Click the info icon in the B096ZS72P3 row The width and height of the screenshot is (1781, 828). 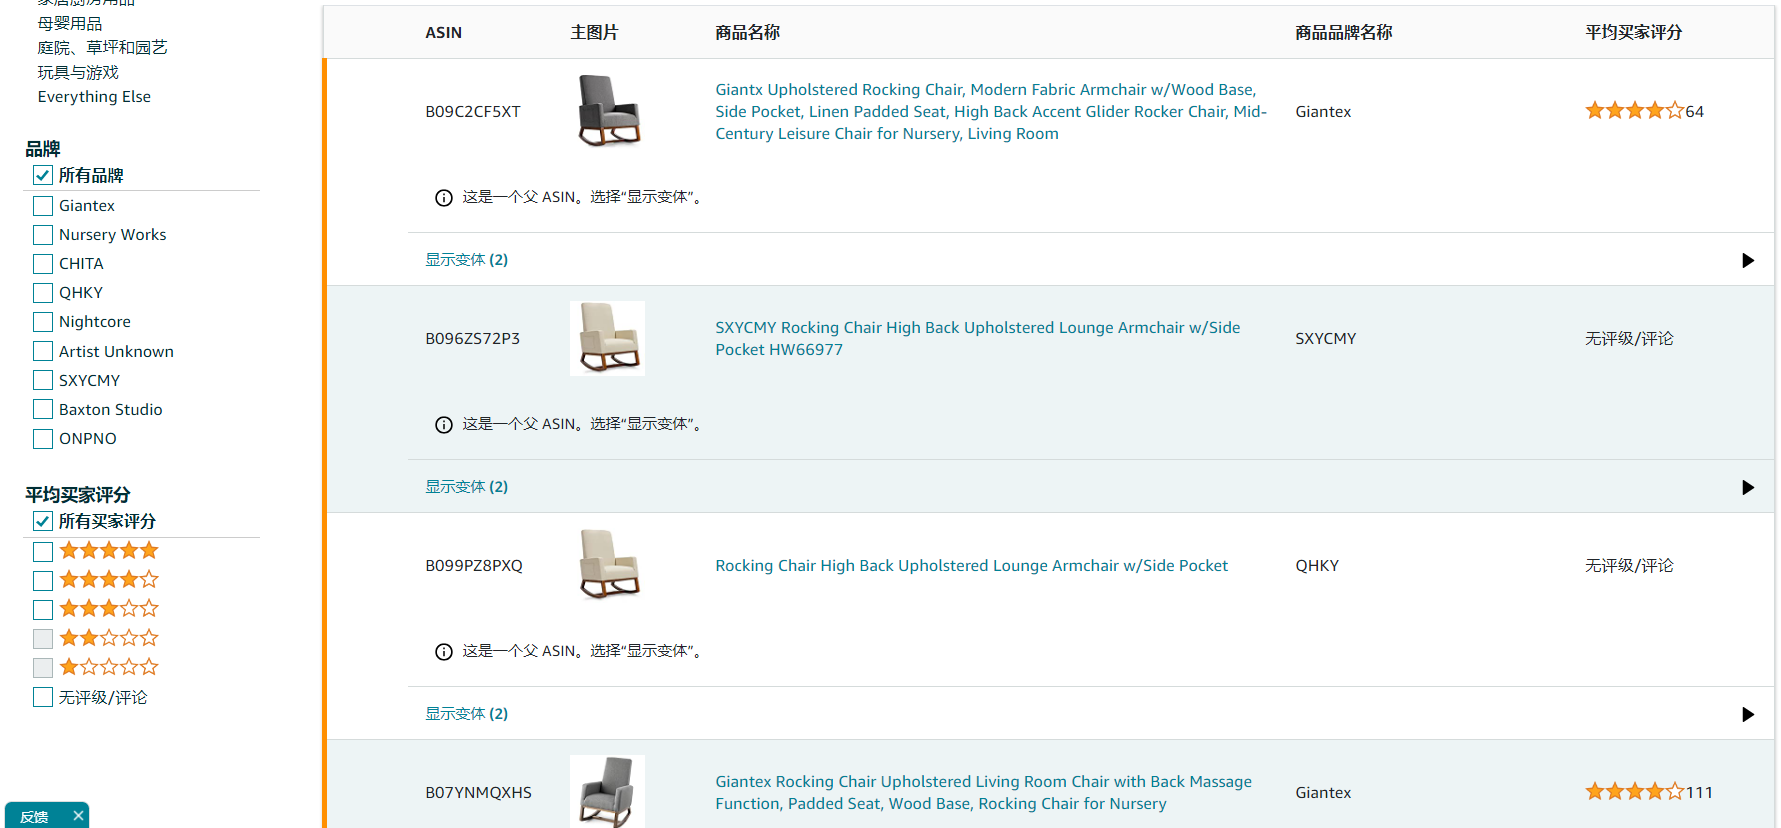coord(444,425)
